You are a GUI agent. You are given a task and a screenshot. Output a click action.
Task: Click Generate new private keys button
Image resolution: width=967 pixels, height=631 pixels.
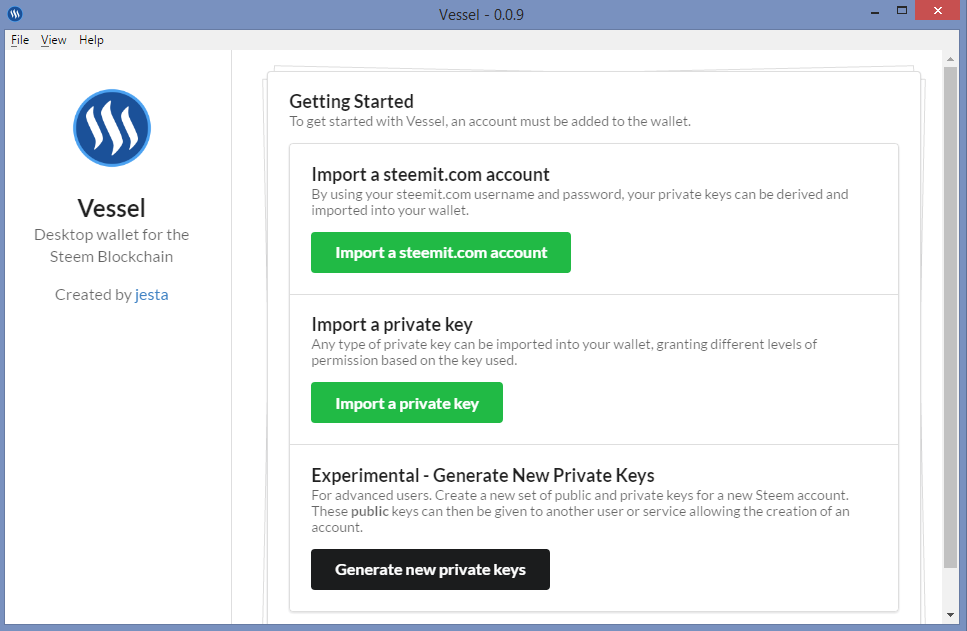[x=430, y=569]
